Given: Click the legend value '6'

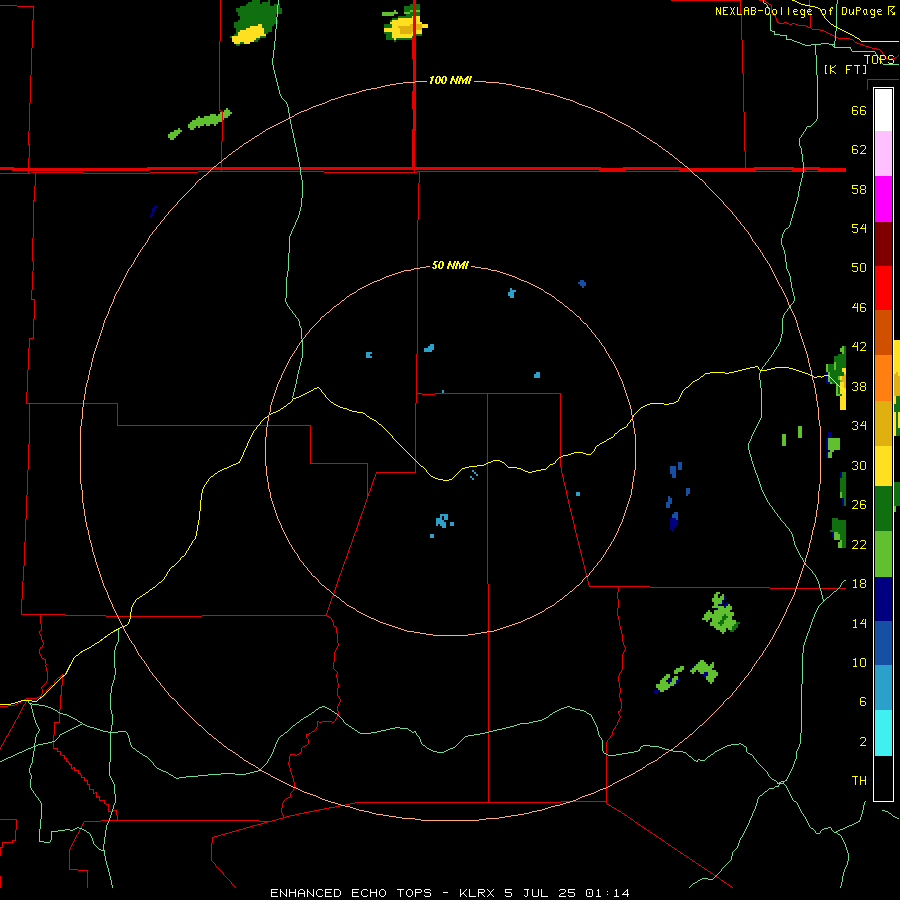Looking at the screenshot, I should coord(862,701).
